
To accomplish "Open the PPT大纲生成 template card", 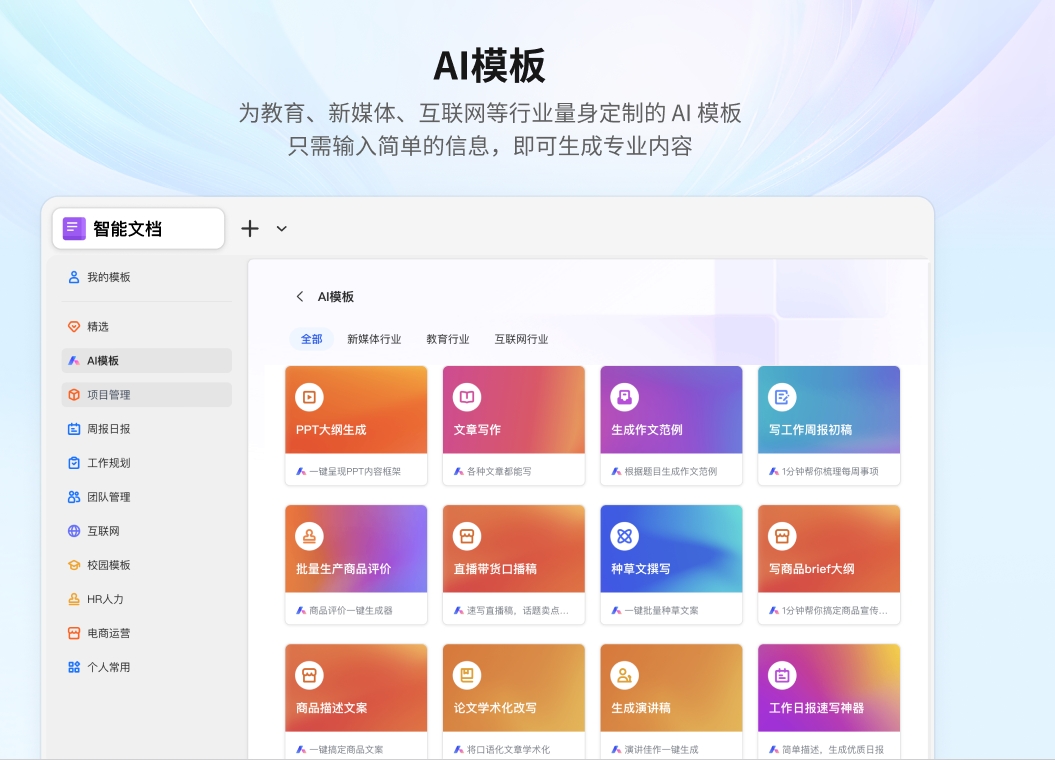I will [356, 422].
